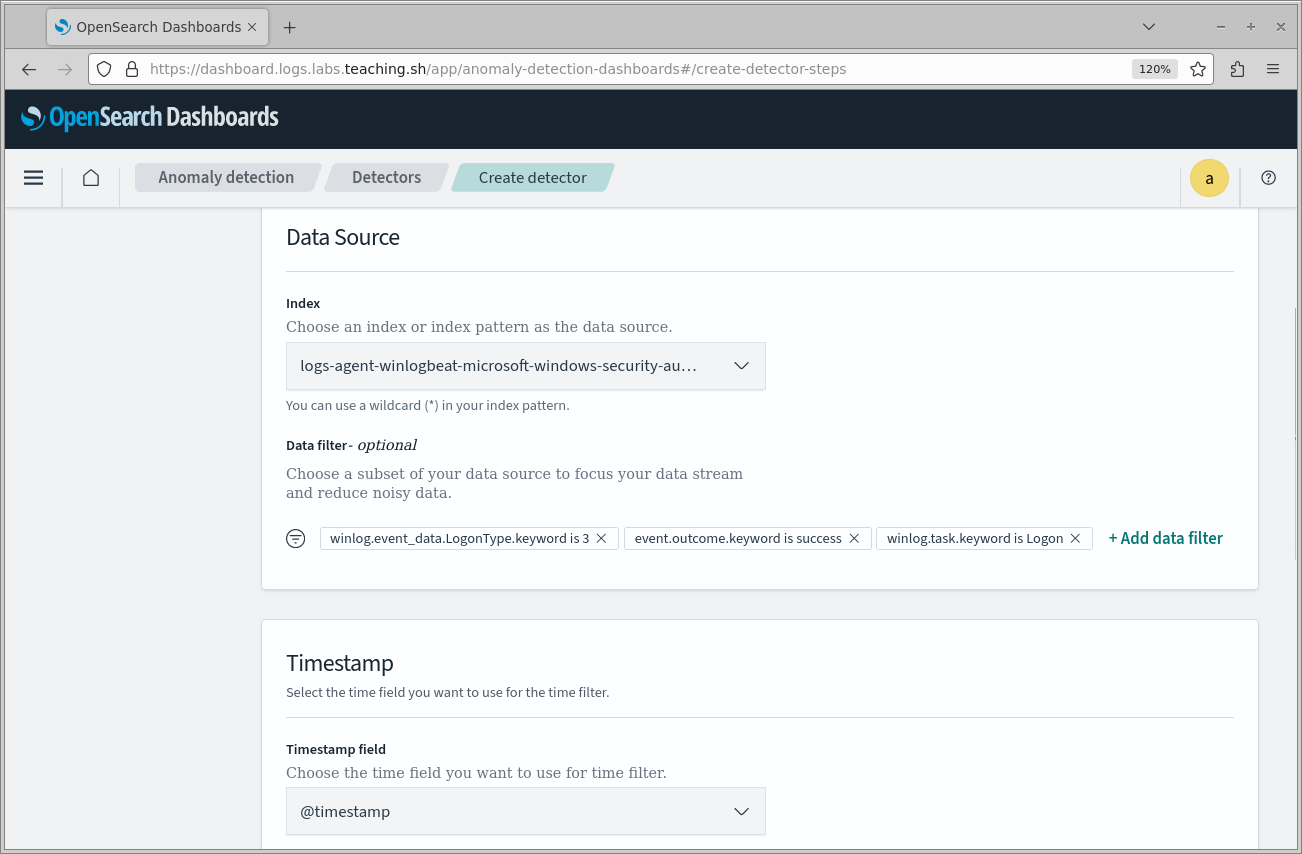Open the list all tabs chevron
The width and height of the screenshot is (1302, 854).
(1149, 27)
